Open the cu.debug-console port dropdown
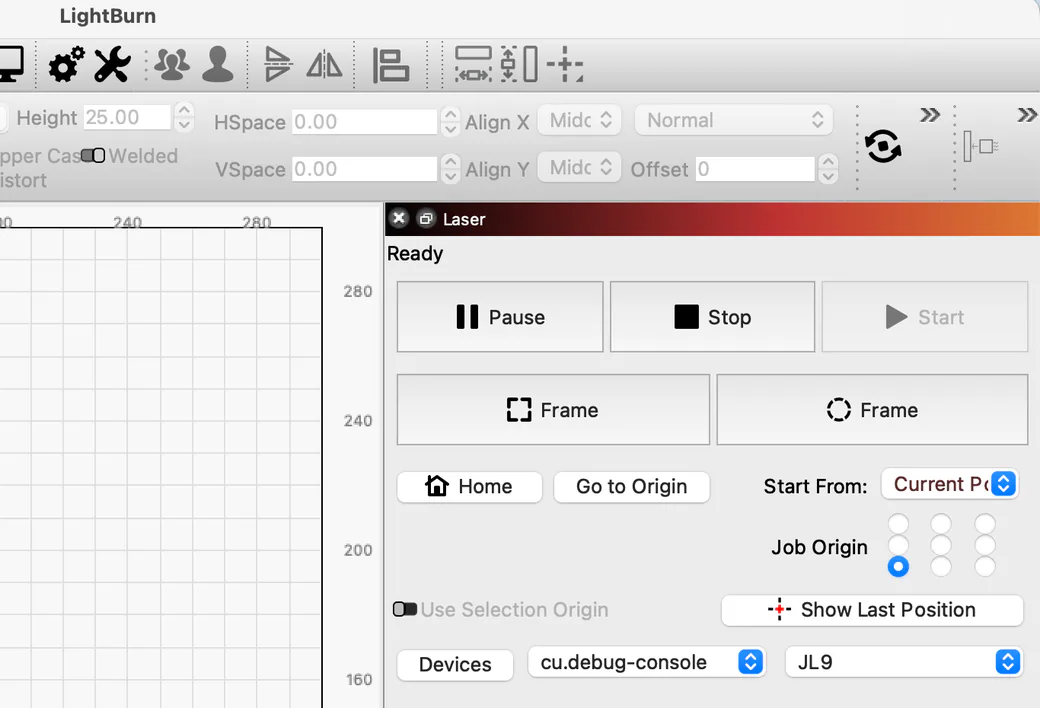The height and width of the screenshot is (708, 1040). pyautogui.click(x=647, y=662)
